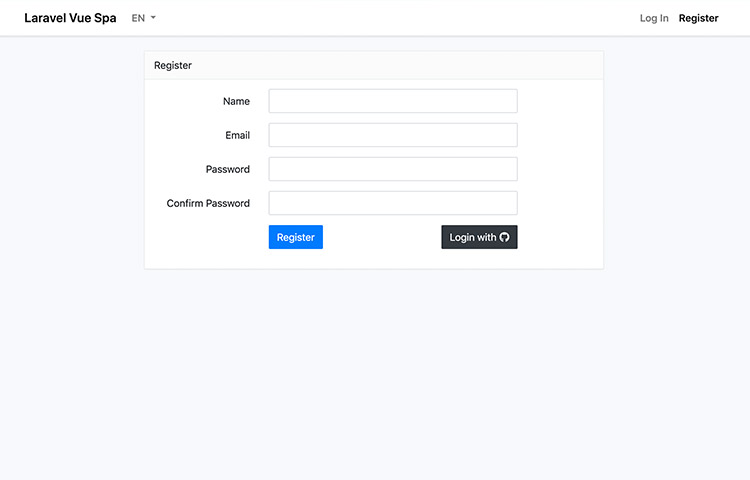Viewport: 750px width, 480px height.
Task: Click the empty page background below the form
Action: [x=375, y=380]
